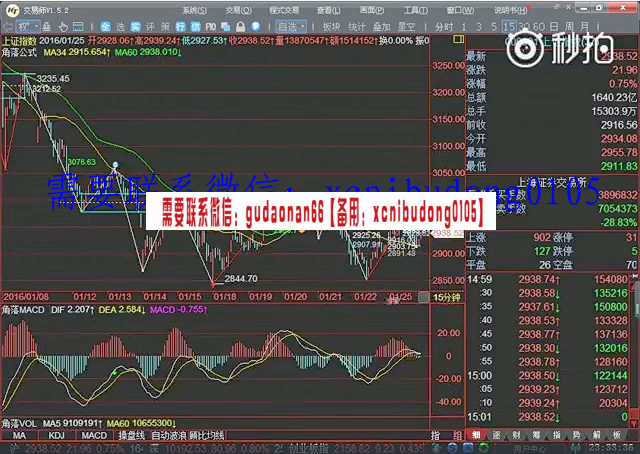
Task: Click the 创业板指 index in status bar
Action: click(x=308, y=449)
